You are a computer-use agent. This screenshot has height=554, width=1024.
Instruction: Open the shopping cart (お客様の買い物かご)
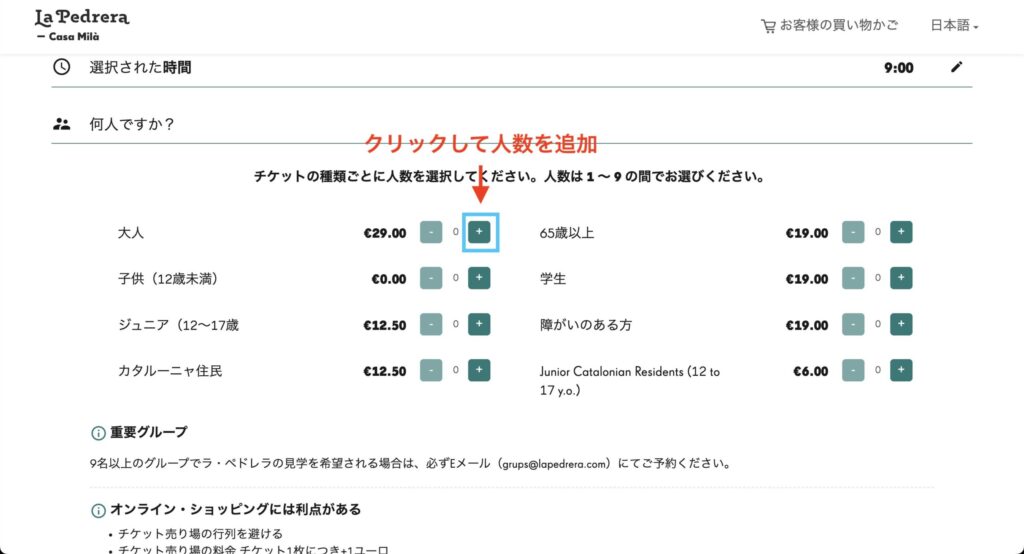click(829, 26)
